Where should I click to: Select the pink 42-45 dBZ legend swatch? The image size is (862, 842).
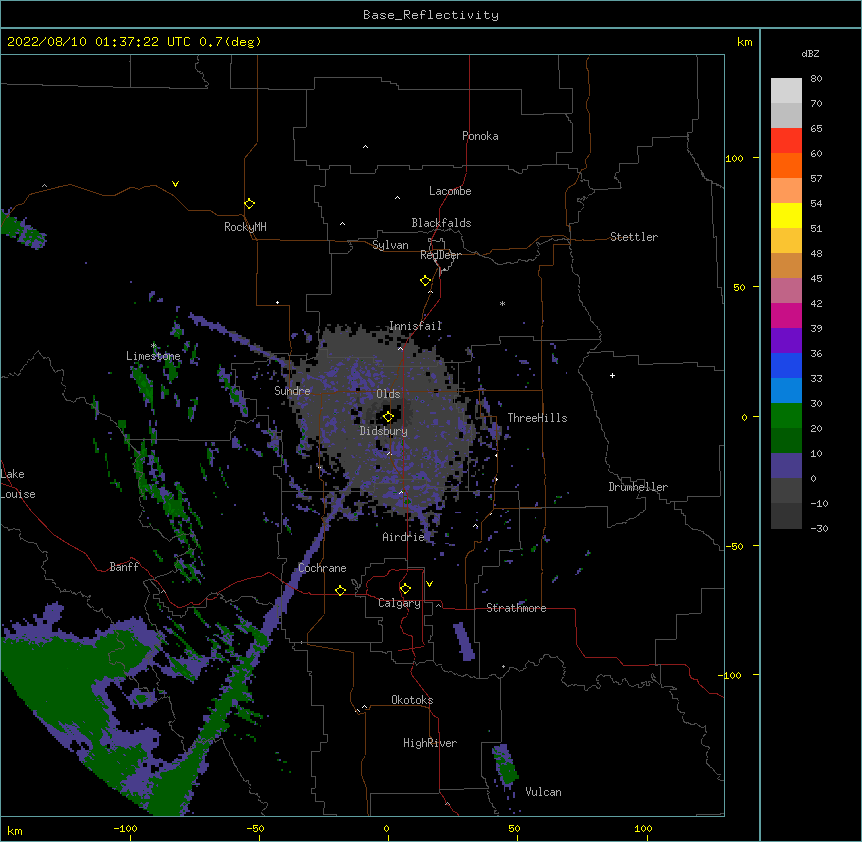786,291
